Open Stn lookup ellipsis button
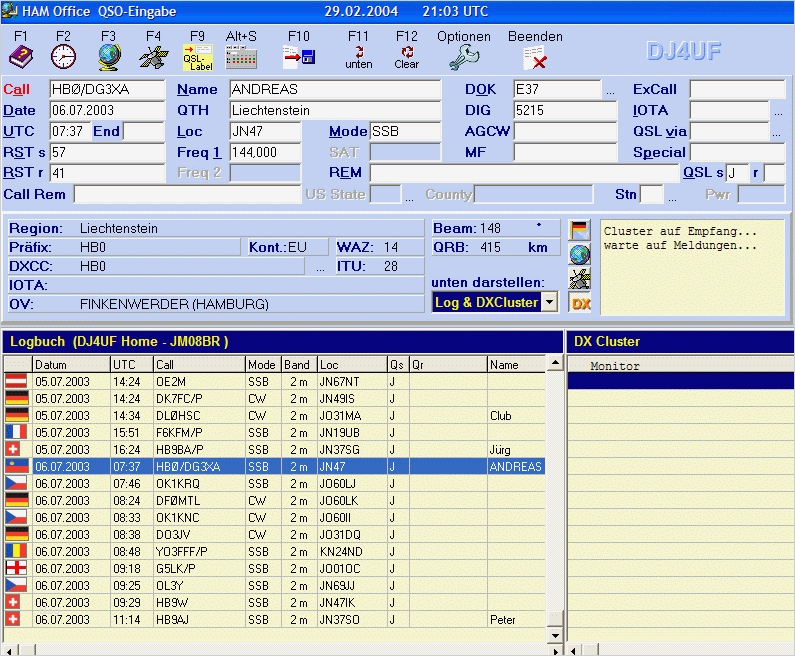 [672, 198]
